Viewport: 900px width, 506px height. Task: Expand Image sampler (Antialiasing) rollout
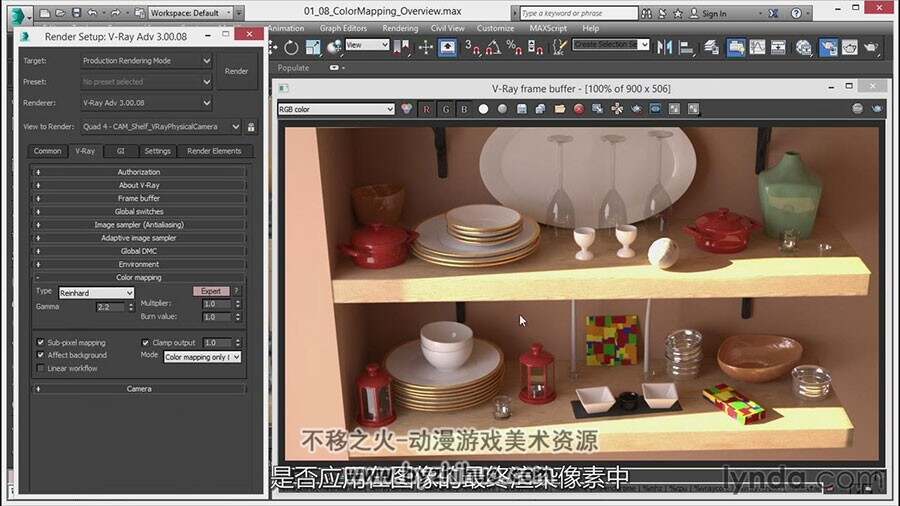(x=139, y=225)
